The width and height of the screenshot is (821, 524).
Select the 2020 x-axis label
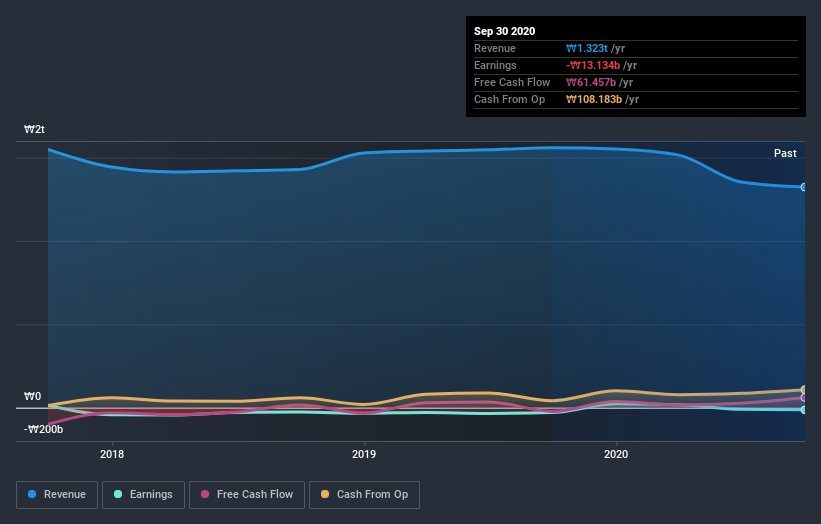point(616,454)
